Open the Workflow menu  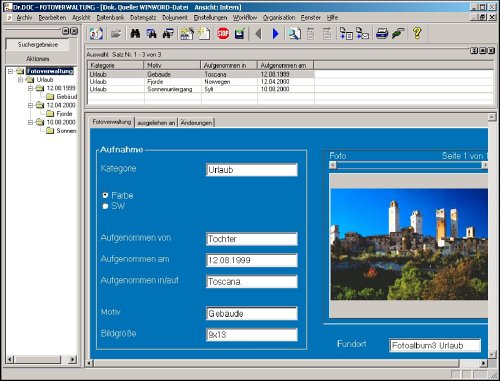pyautogui.click(x=245, y=17)
